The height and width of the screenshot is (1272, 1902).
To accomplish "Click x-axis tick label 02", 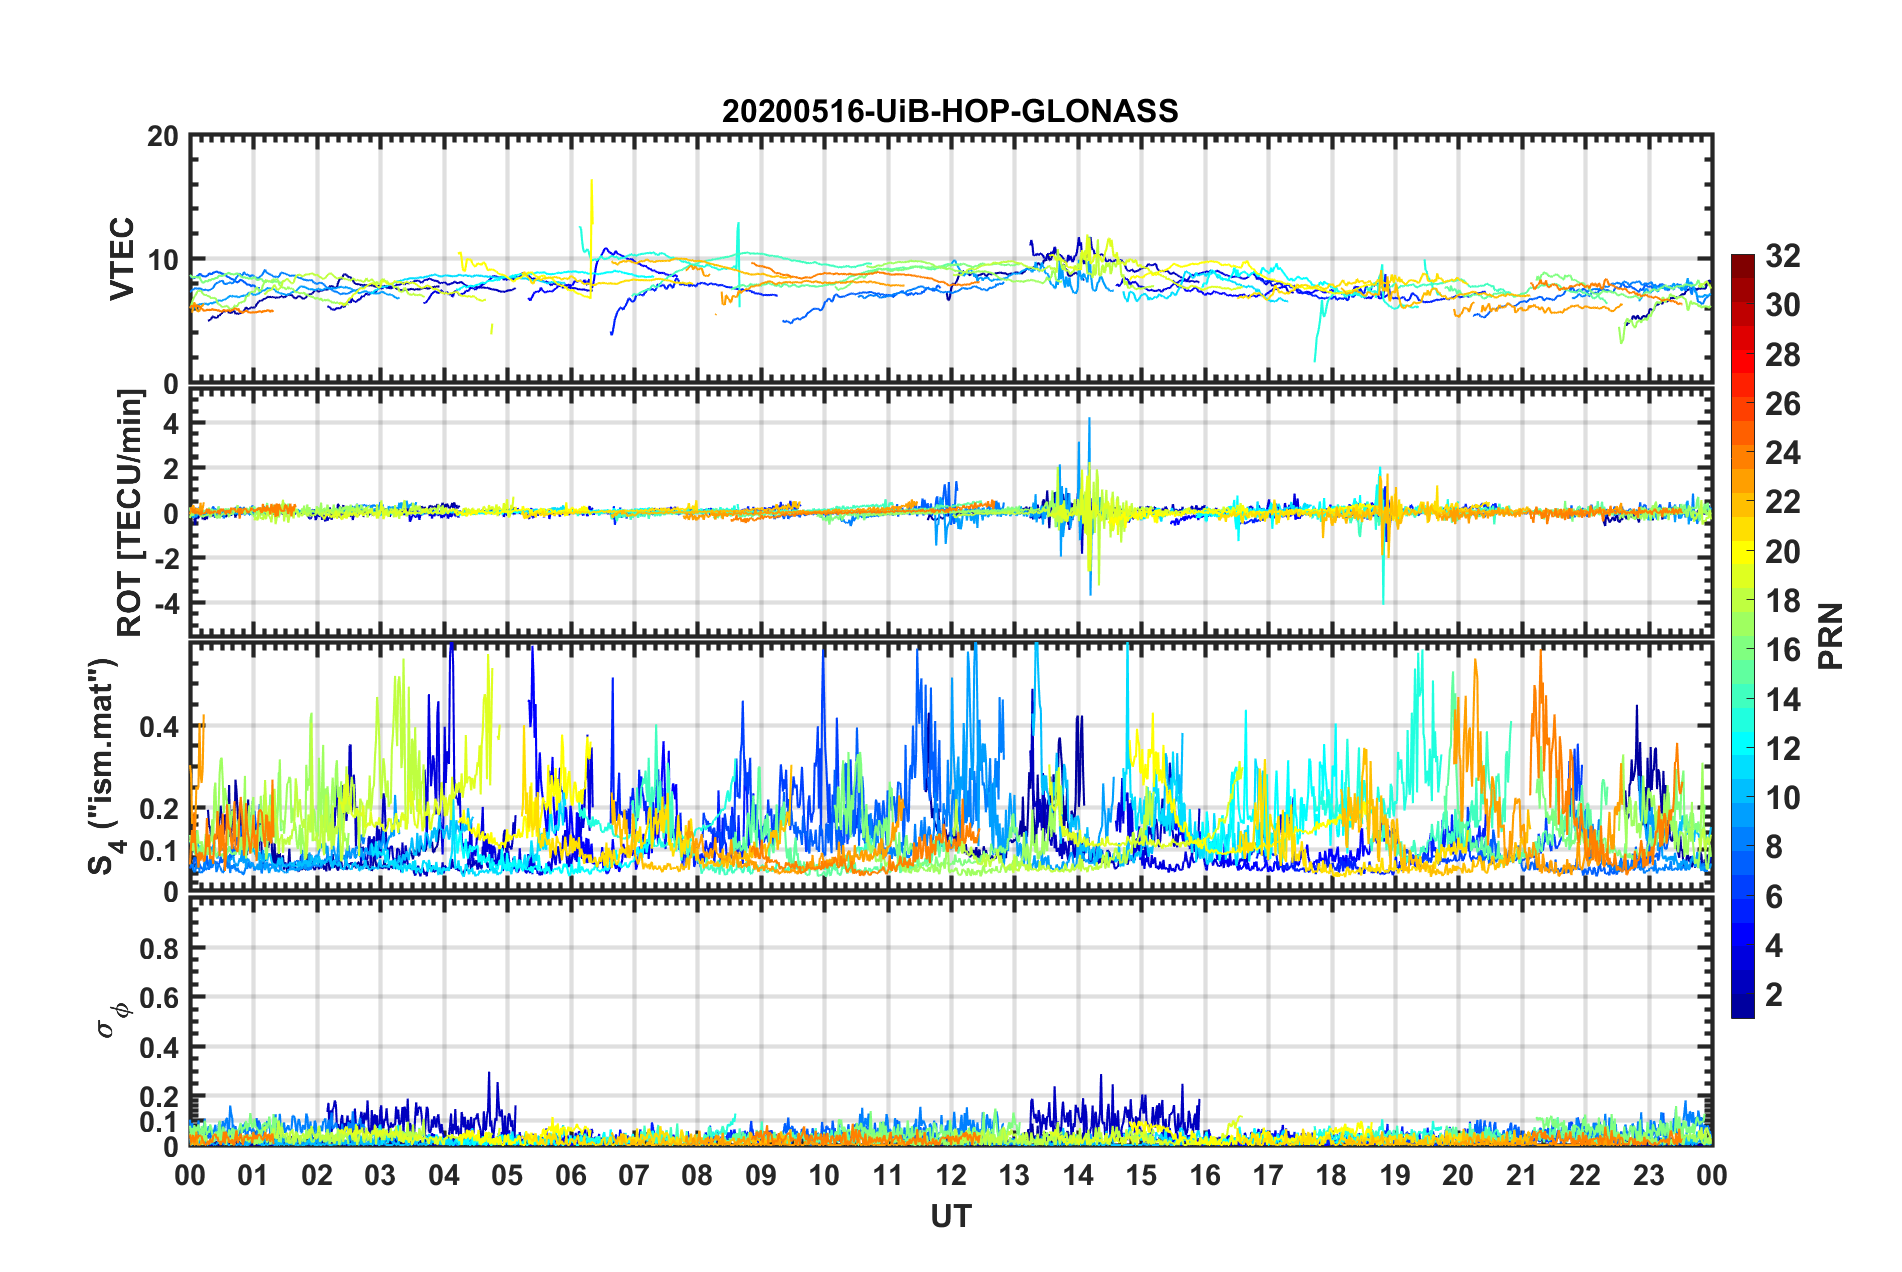I will (317, 1175).
